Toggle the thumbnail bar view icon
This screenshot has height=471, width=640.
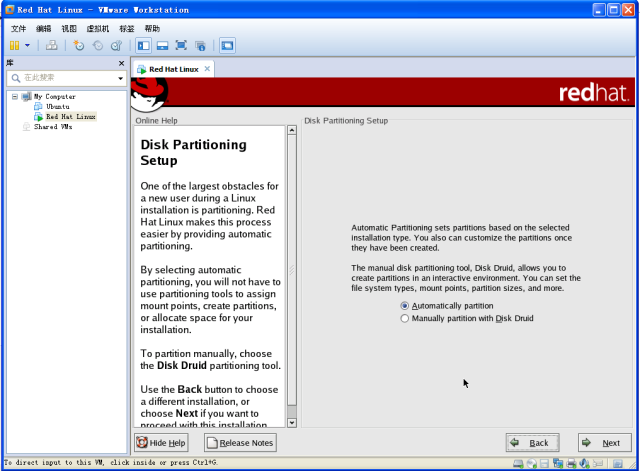point(162,46)
